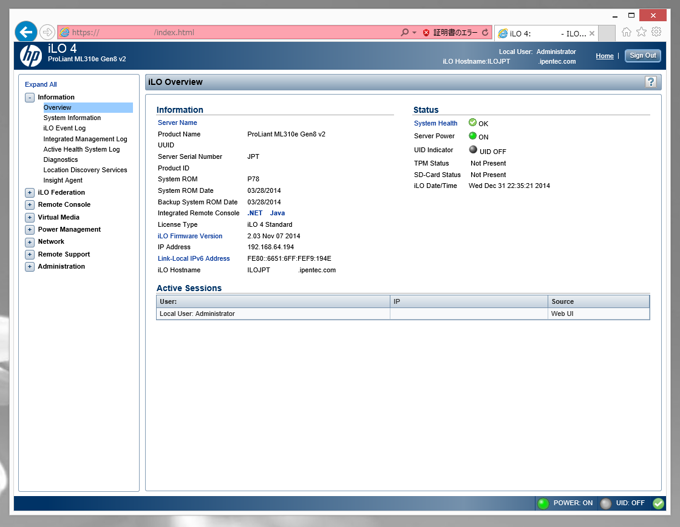Screen dimensions: 680x527
Task: Expand the Virtual Media node
Action: pyautogui.click(x=29, y=217)
